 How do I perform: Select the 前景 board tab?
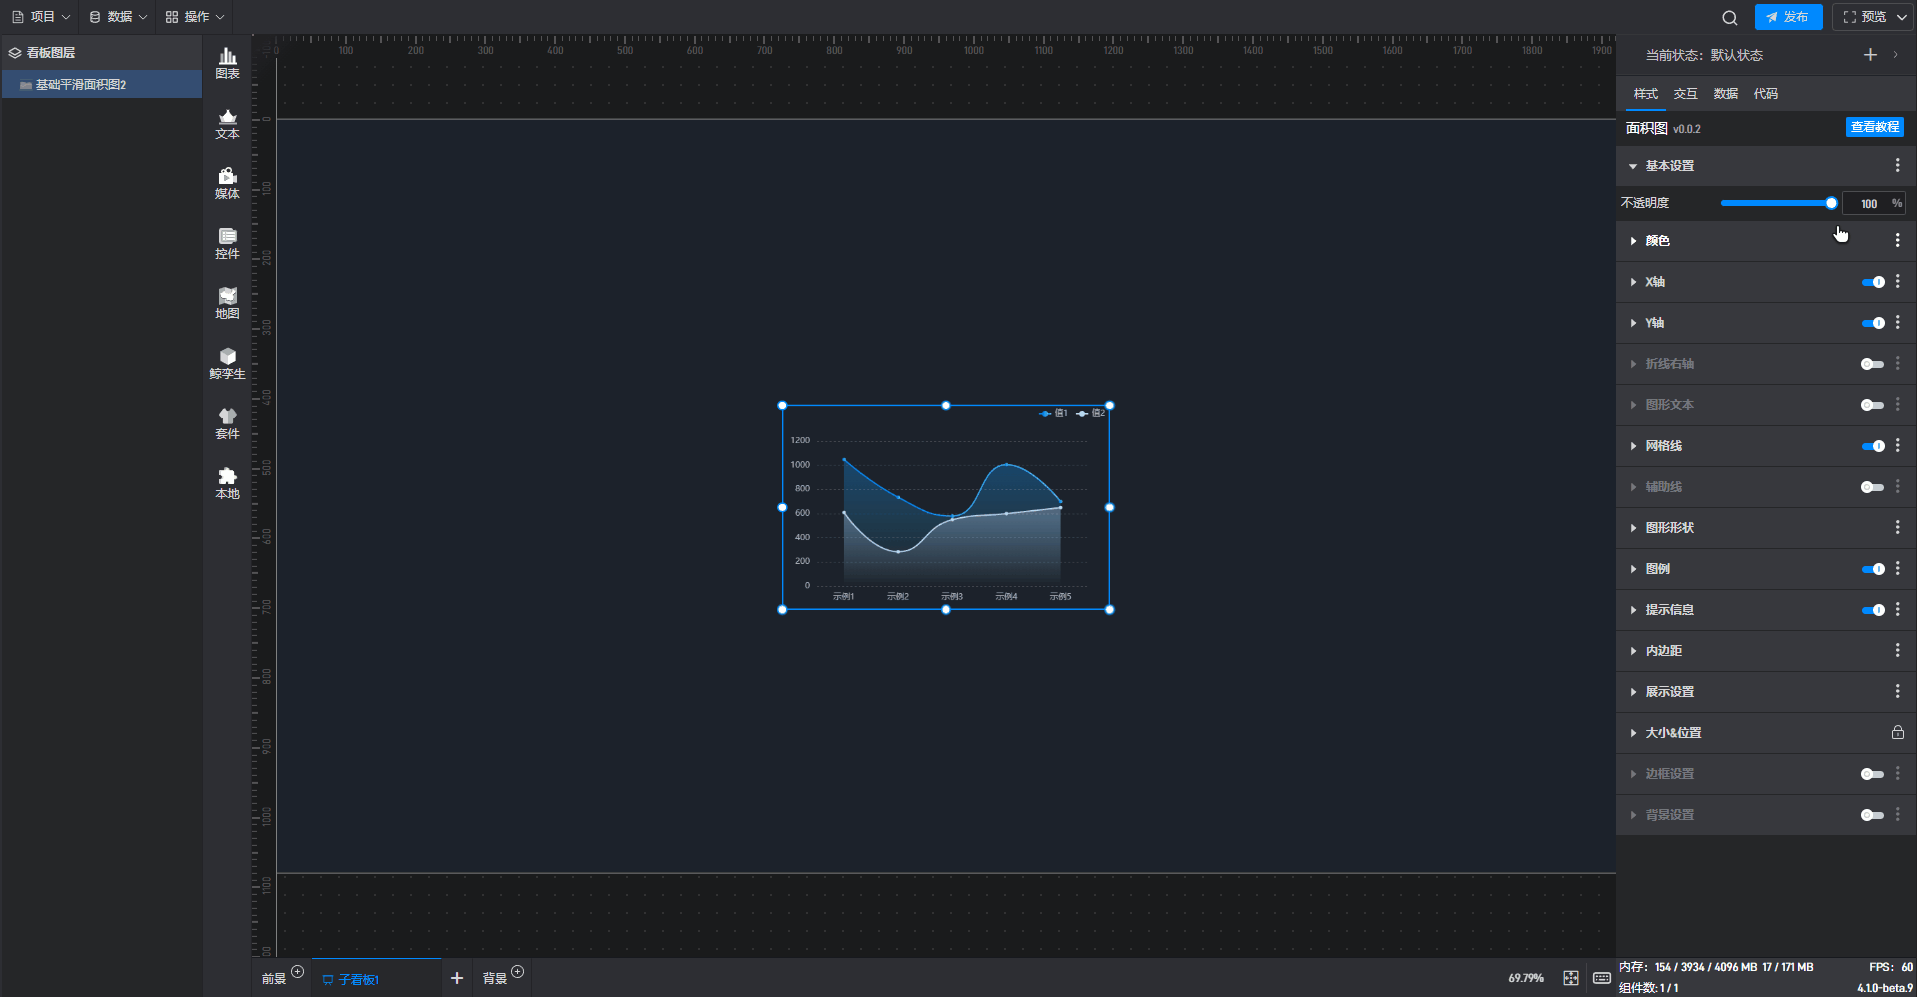[274, 978]
